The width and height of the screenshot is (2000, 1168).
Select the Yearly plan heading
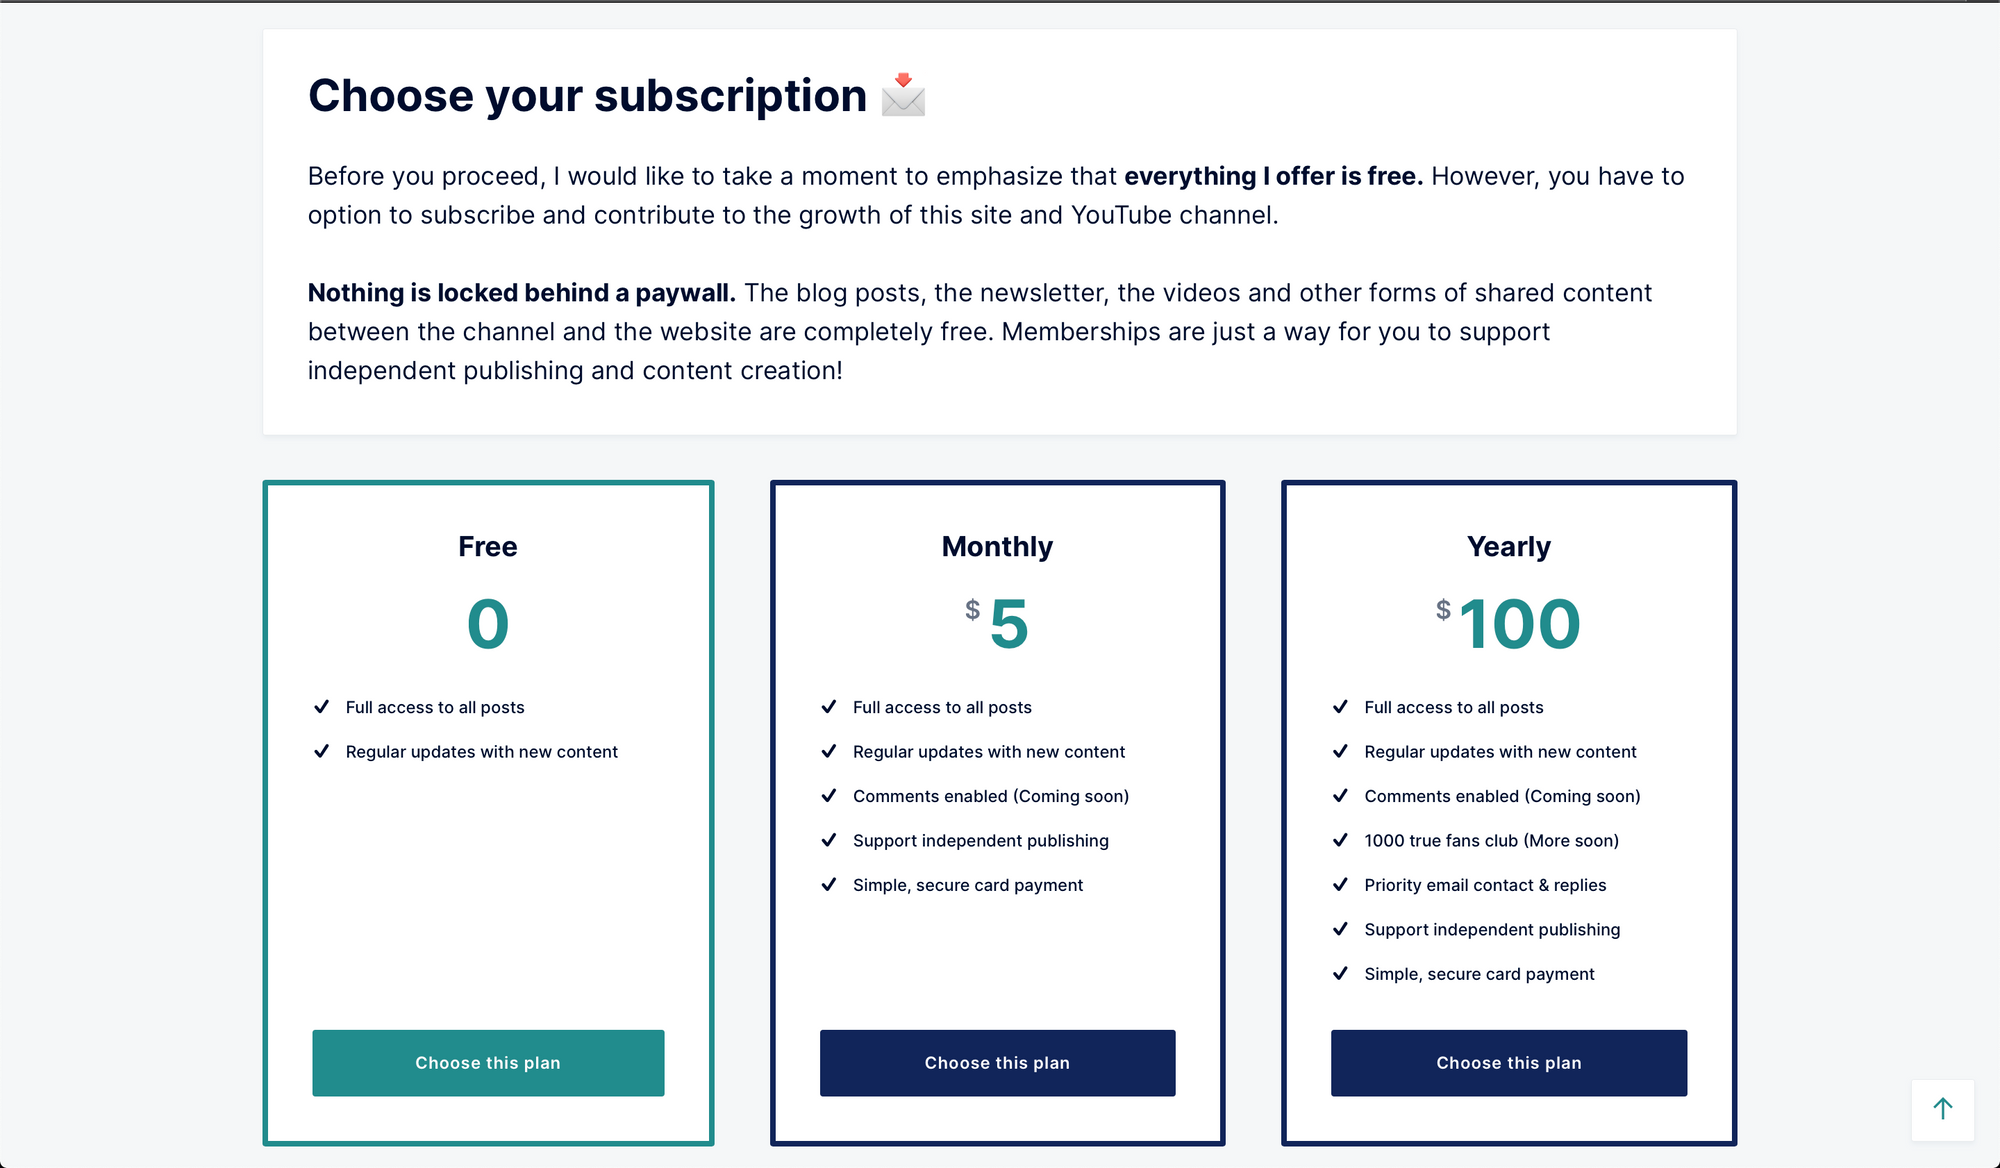coord(1509,547)
